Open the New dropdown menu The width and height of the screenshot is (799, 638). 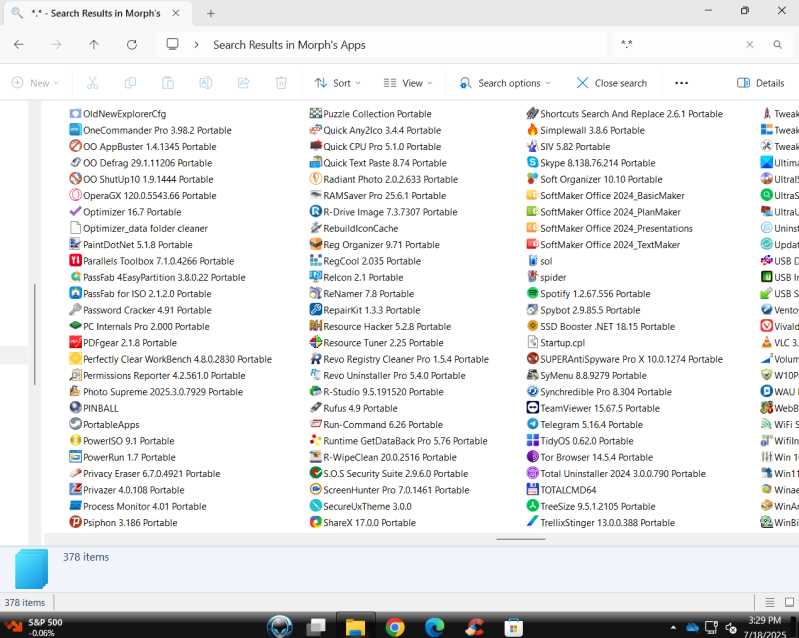pyautogui.click(x=35, y=83)
